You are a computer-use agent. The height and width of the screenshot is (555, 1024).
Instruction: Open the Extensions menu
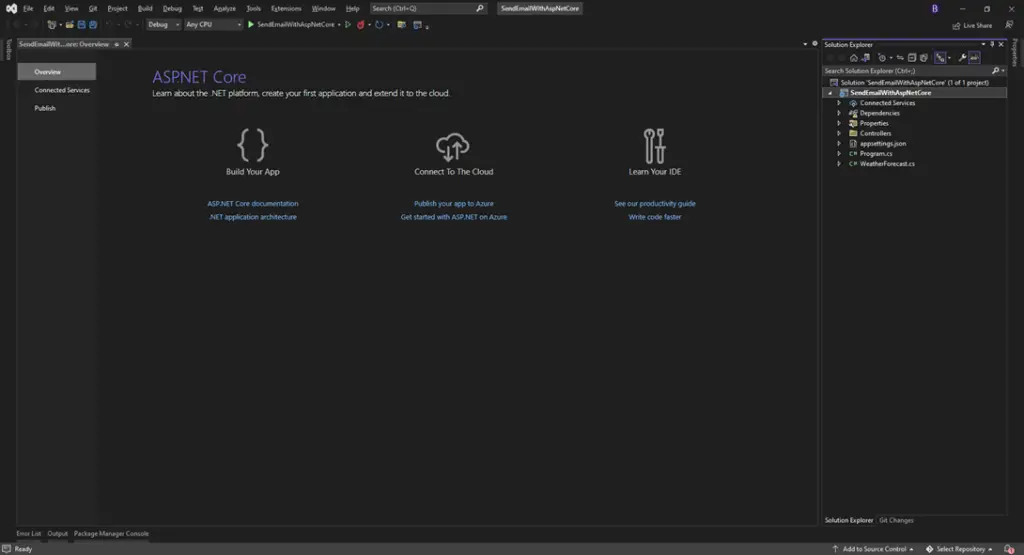click(x=286, y=8)
